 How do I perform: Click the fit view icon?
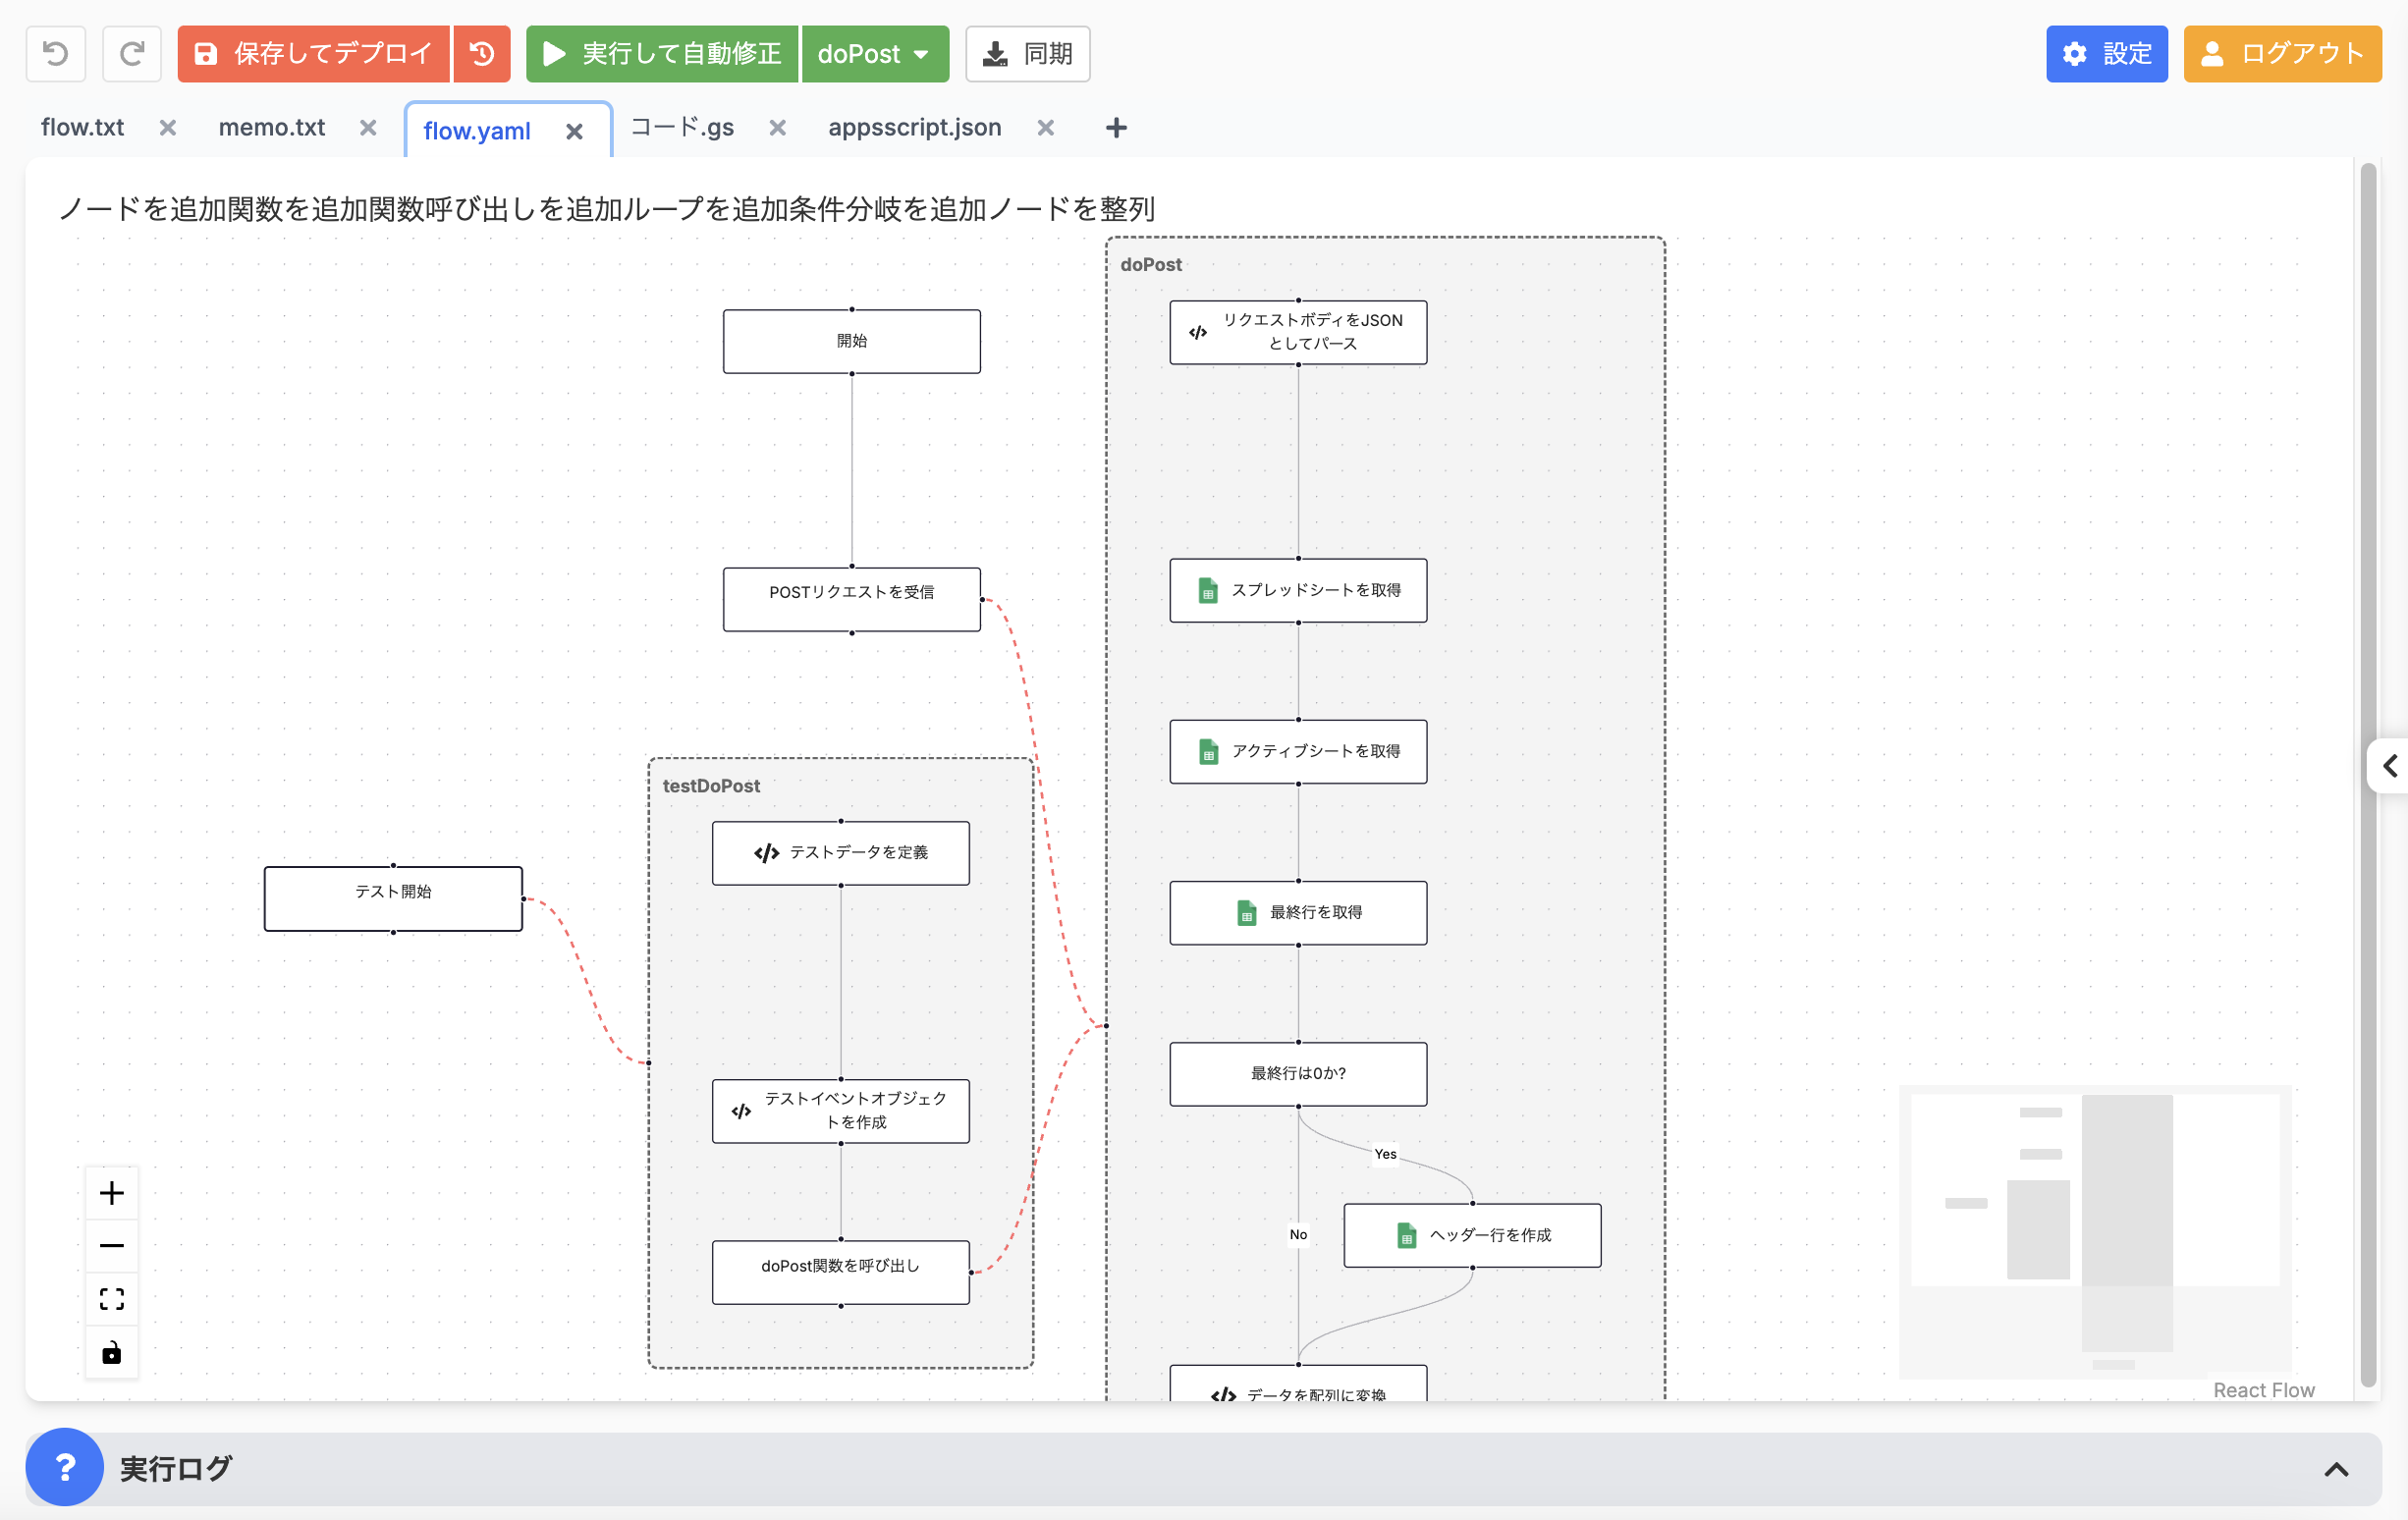coord(112,1299)
